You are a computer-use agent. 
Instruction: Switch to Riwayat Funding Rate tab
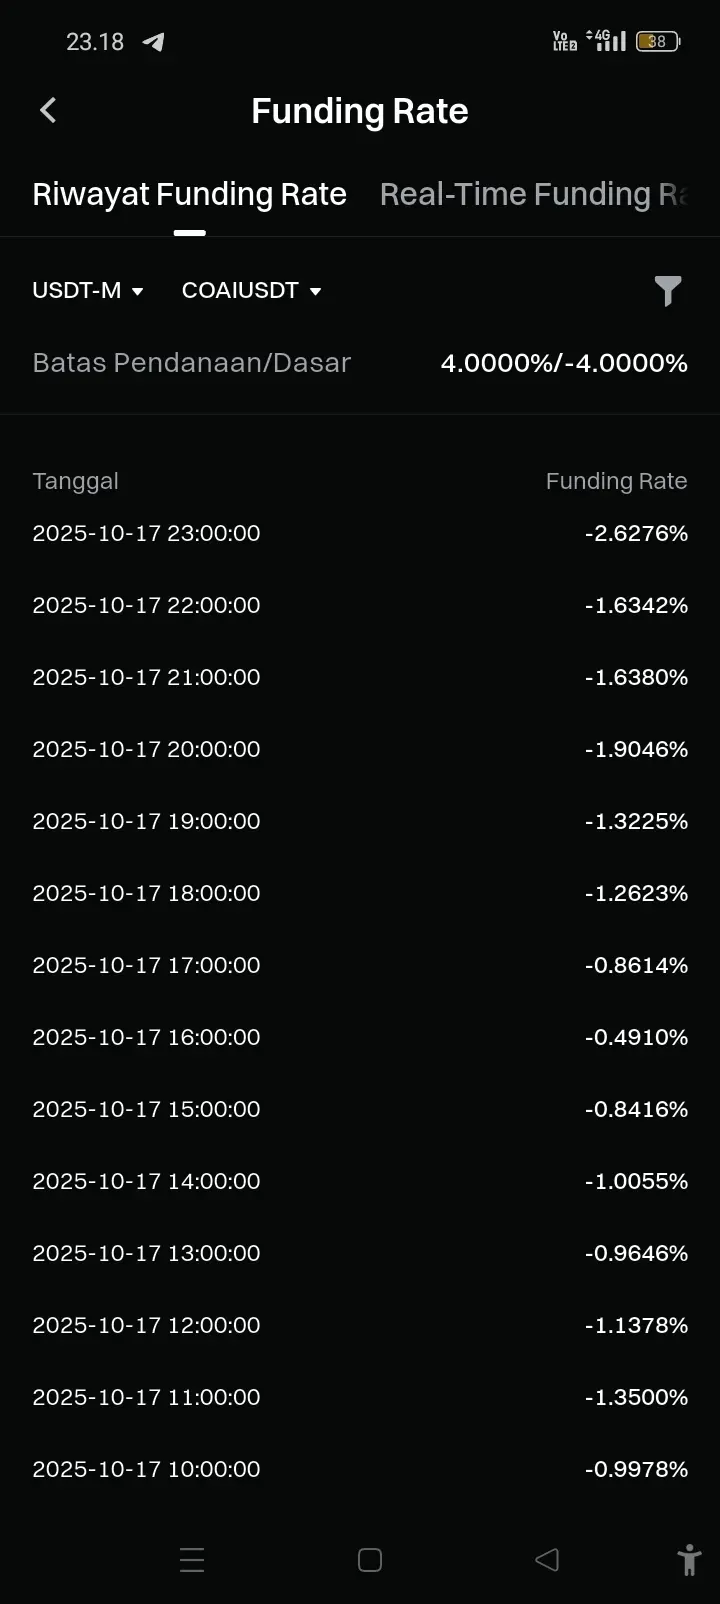[x=189, y=194]
